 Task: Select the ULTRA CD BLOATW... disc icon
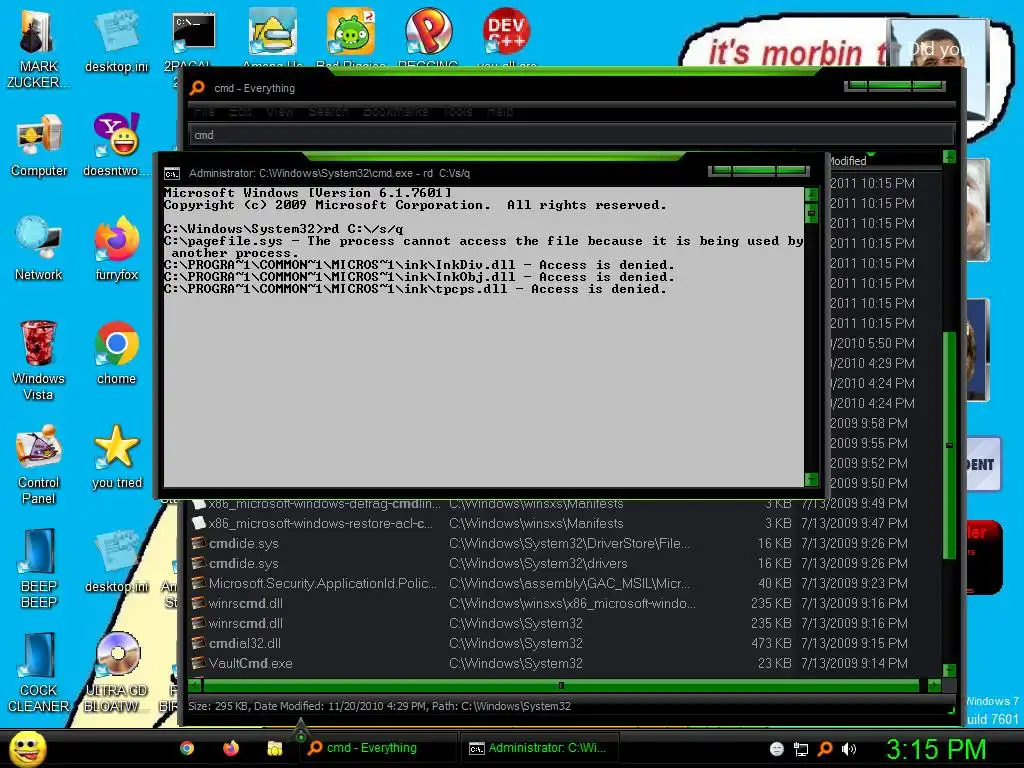[x=116, y=673]
